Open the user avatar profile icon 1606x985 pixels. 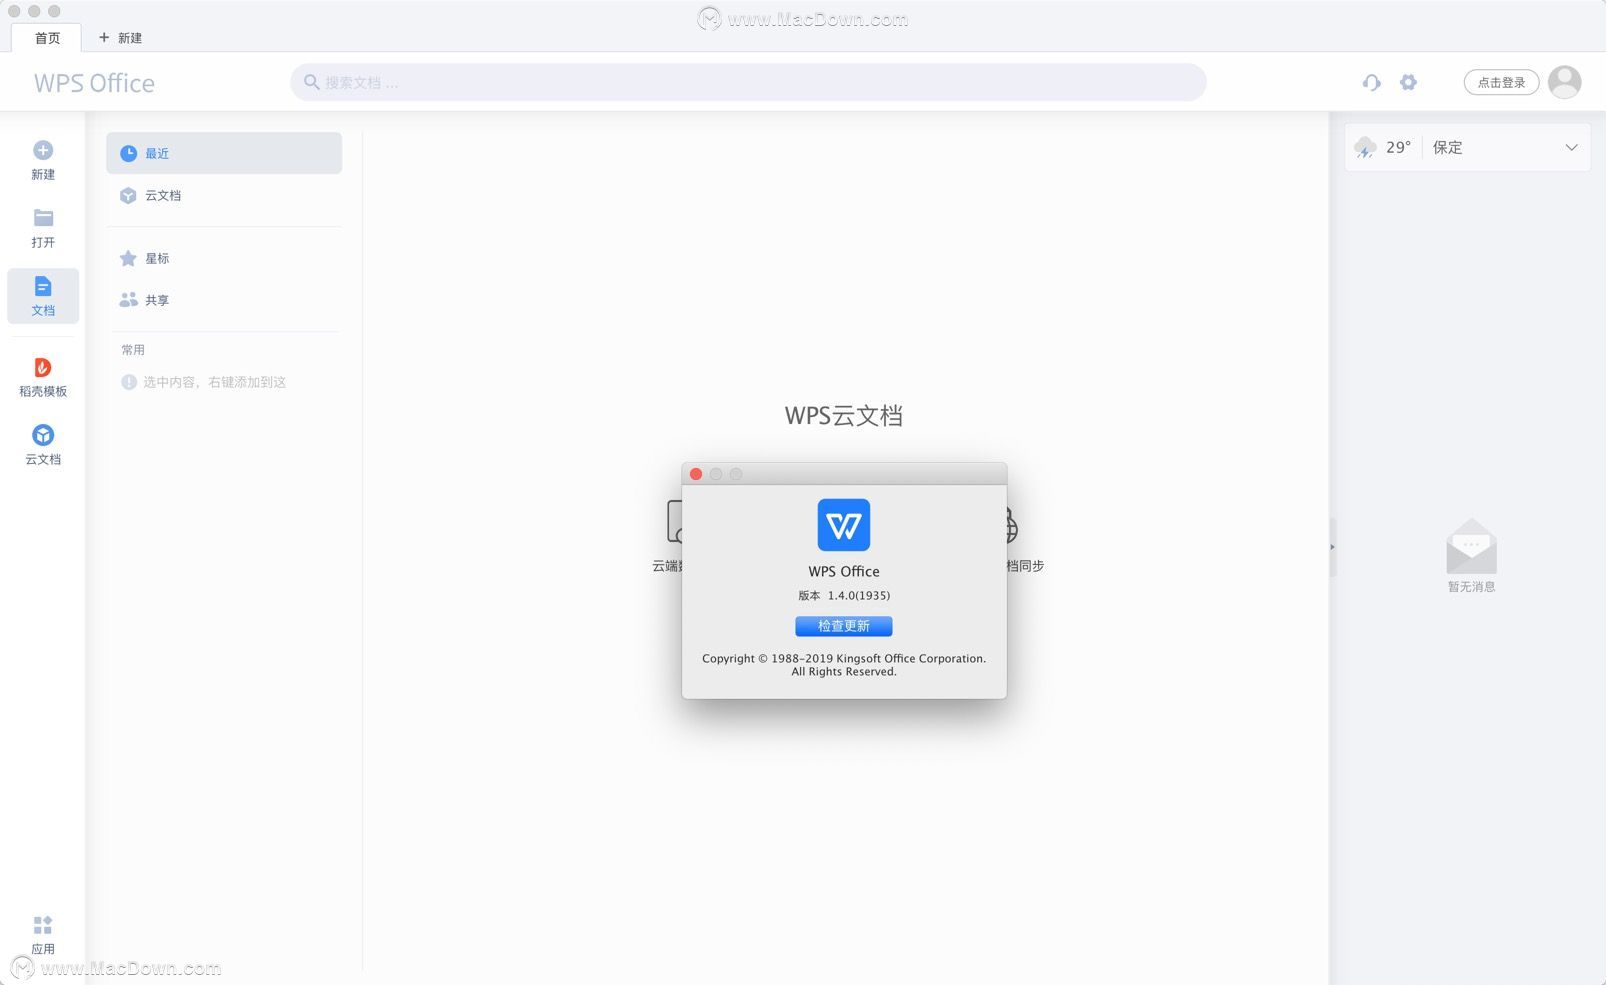(1564, 82)
